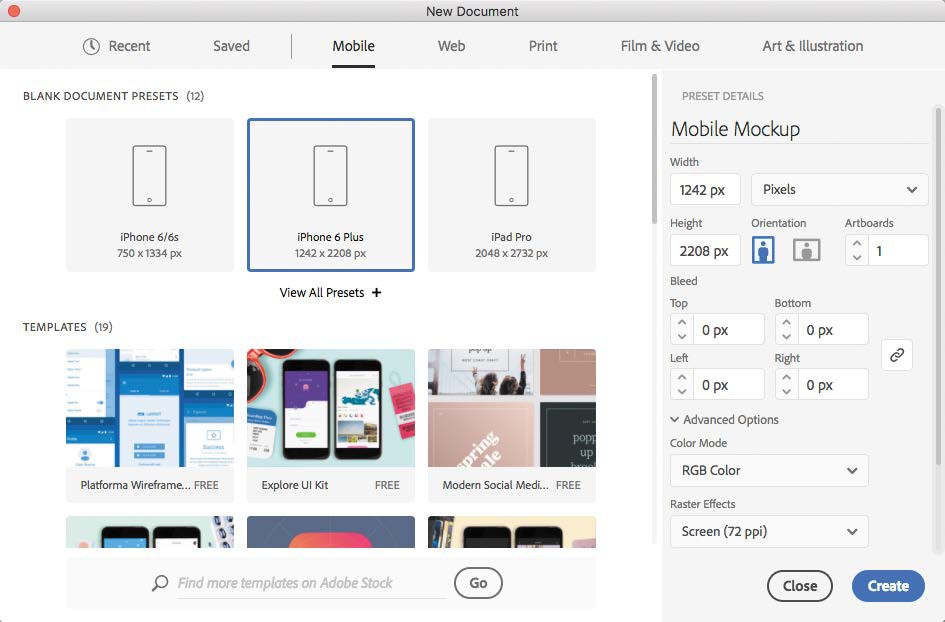This screenshot has height=622, width=945.
Task: Decrease the Left bleed value
Action: click(x=682, y=392)
